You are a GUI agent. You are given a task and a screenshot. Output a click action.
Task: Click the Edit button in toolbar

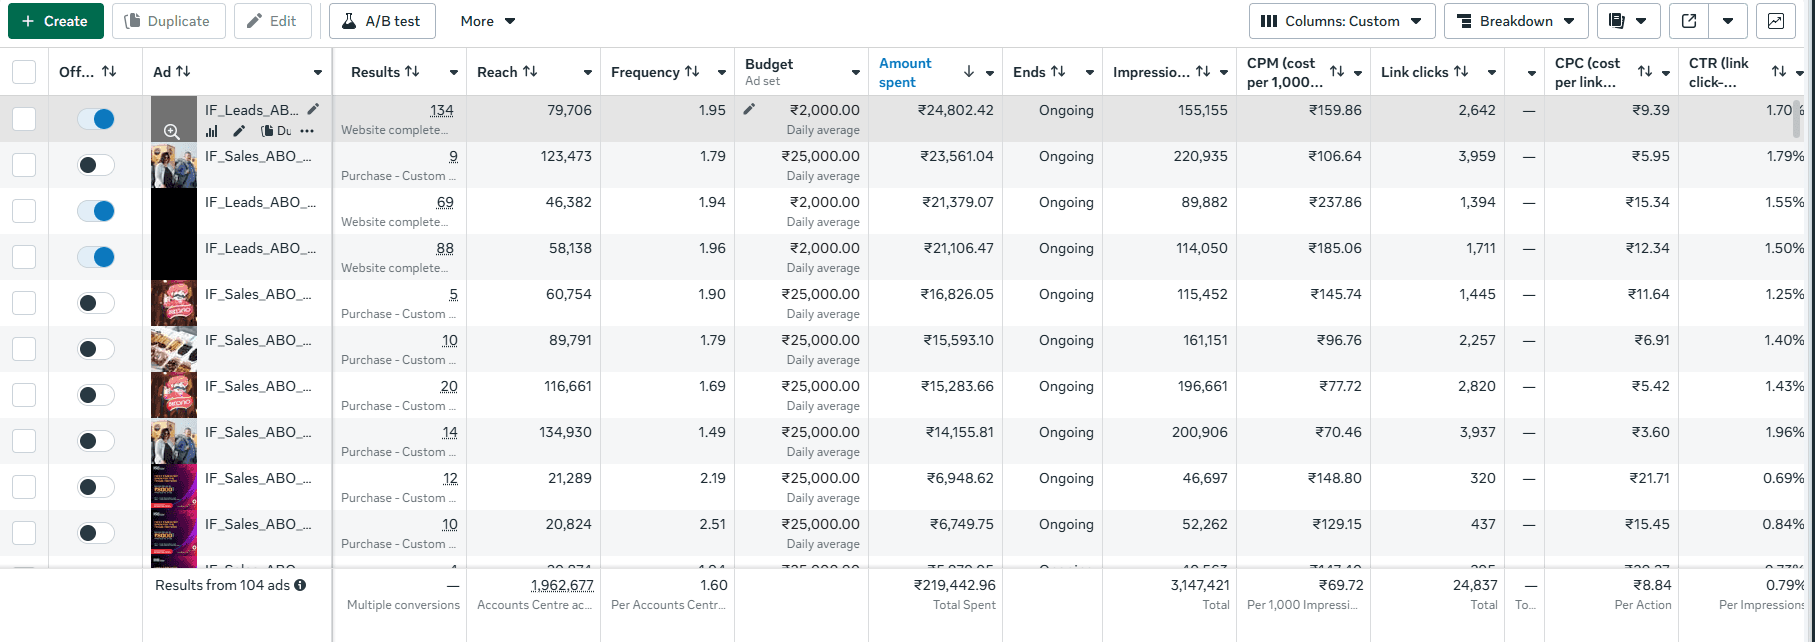272,21
